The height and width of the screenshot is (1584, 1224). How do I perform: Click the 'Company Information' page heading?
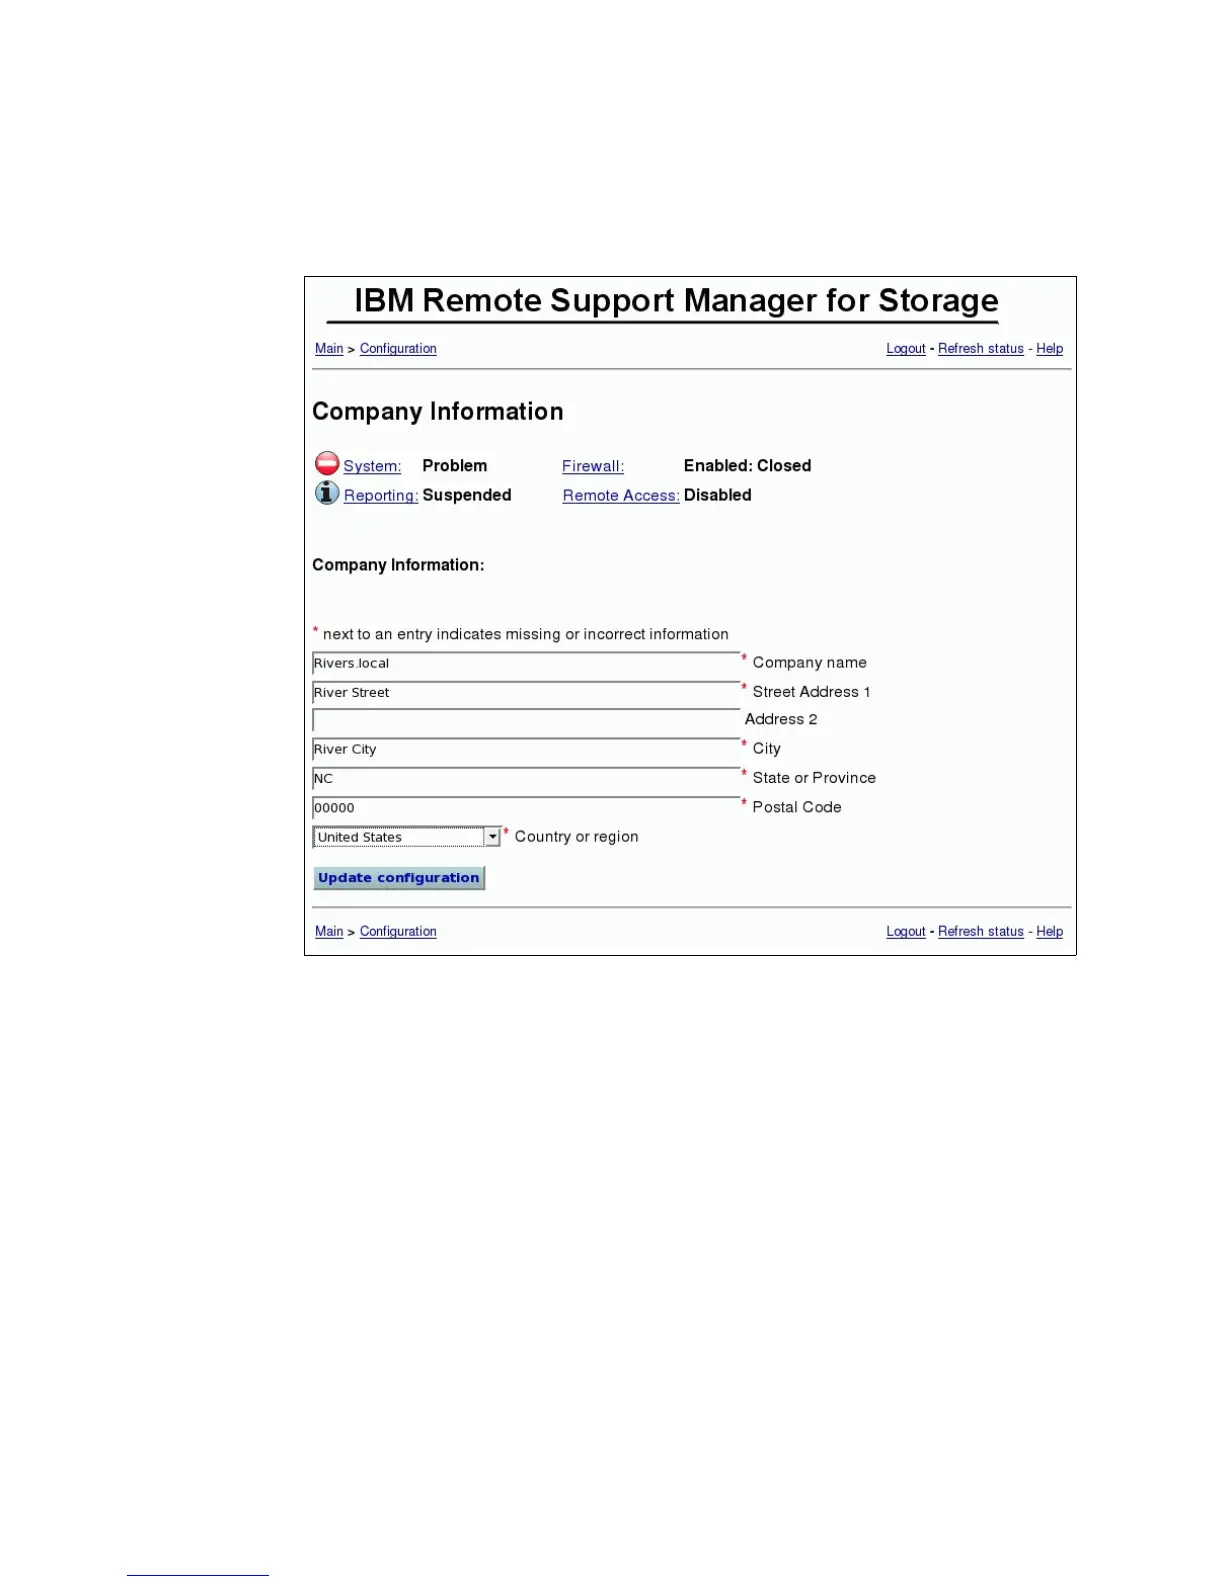(x=438, y=412)
